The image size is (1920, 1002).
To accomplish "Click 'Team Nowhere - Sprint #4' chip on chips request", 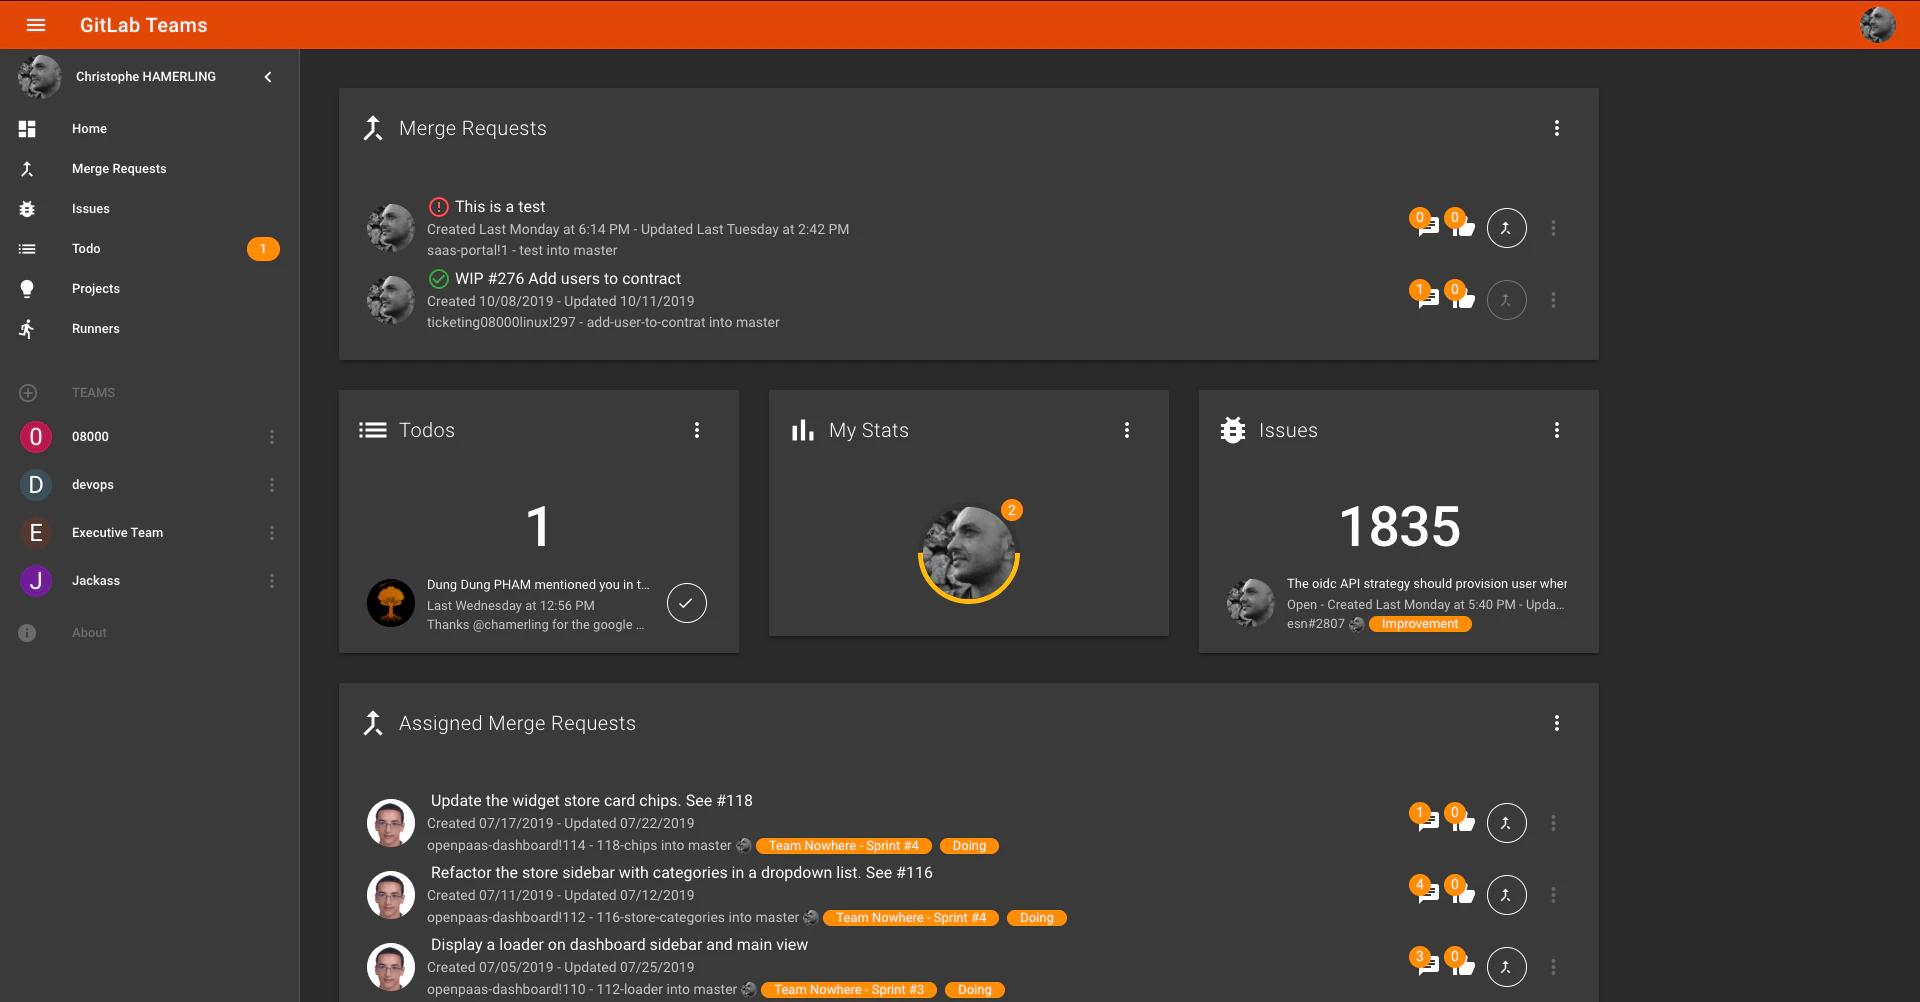I will tap(843, 846).
